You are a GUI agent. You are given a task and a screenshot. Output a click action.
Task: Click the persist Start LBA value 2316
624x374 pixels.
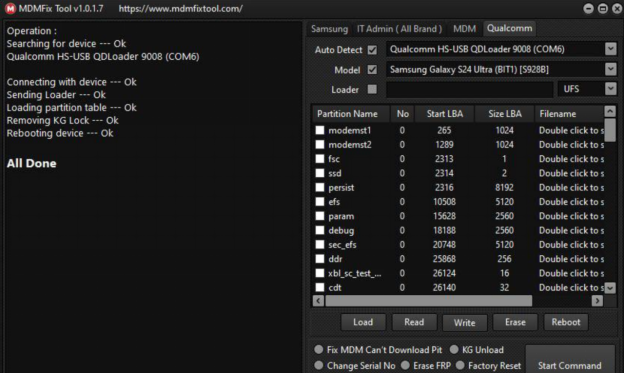[x=444, y=187]
